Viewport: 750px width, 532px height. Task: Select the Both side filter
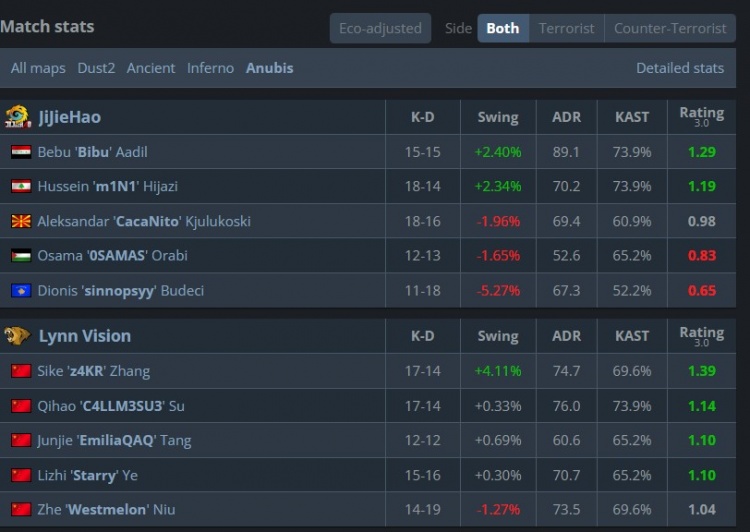(503, 28)
